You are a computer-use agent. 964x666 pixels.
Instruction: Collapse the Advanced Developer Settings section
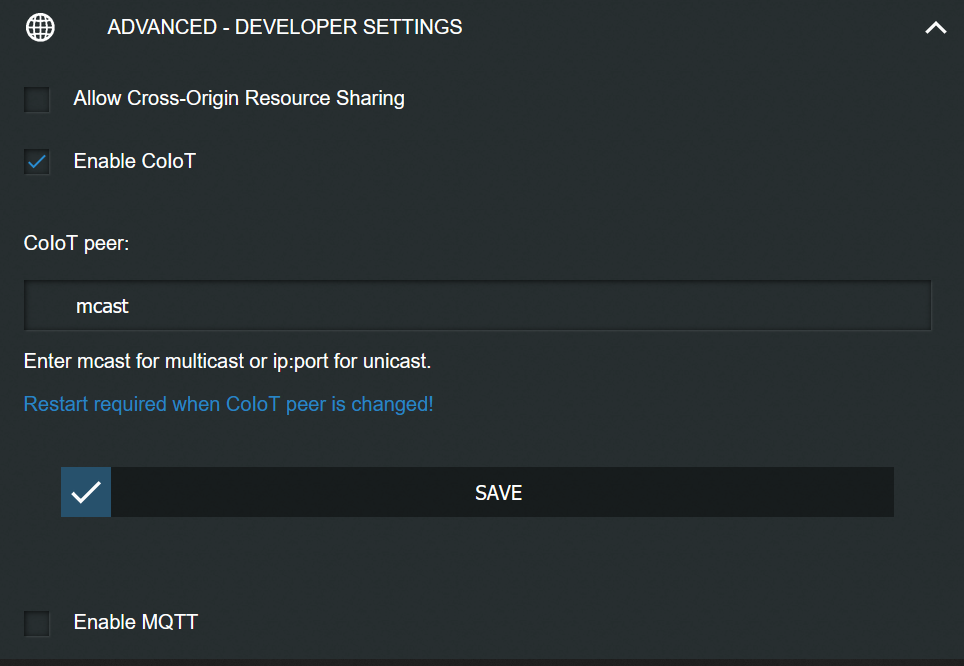tap(935, 28)
